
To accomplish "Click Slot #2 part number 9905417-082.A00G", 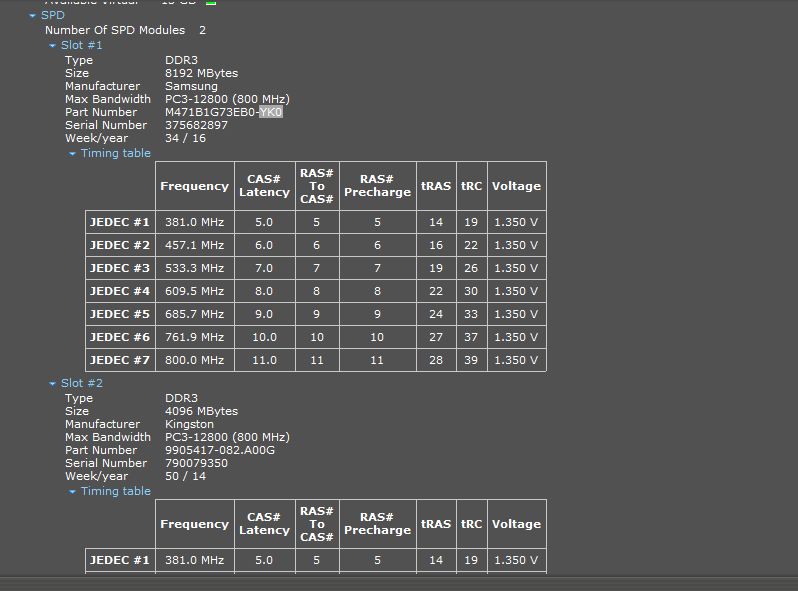I will click(x=219, y=451).
